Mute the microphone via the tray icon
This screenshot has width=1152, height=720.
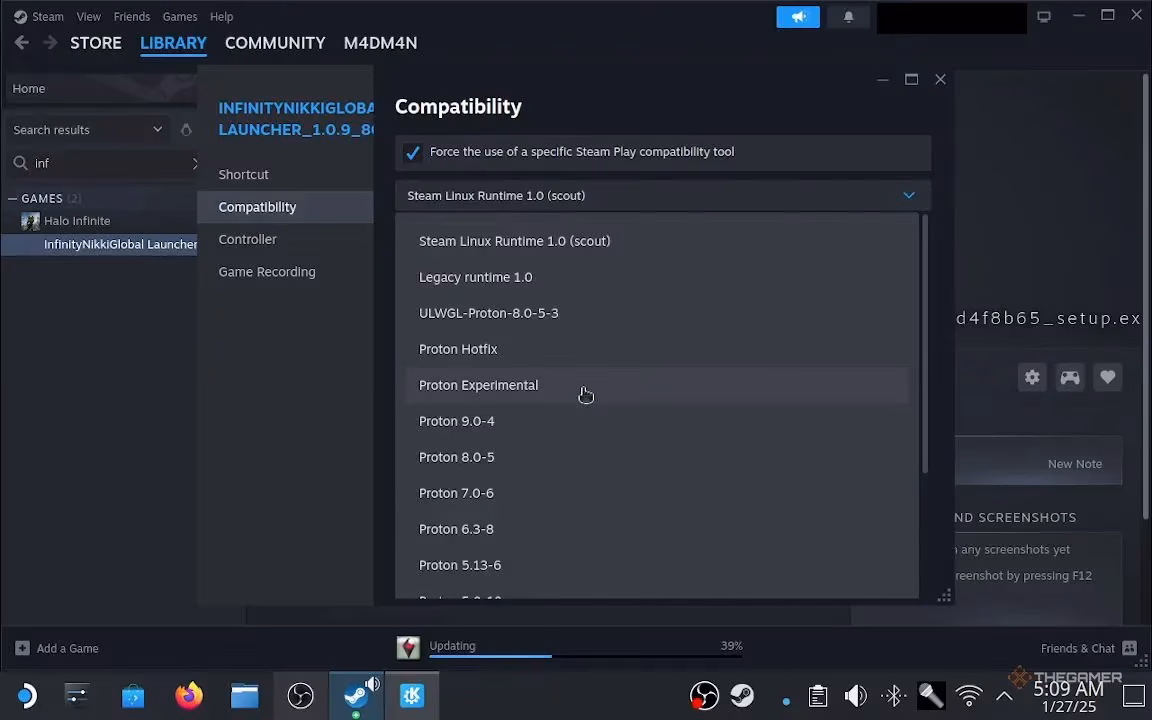click(930, 695)
